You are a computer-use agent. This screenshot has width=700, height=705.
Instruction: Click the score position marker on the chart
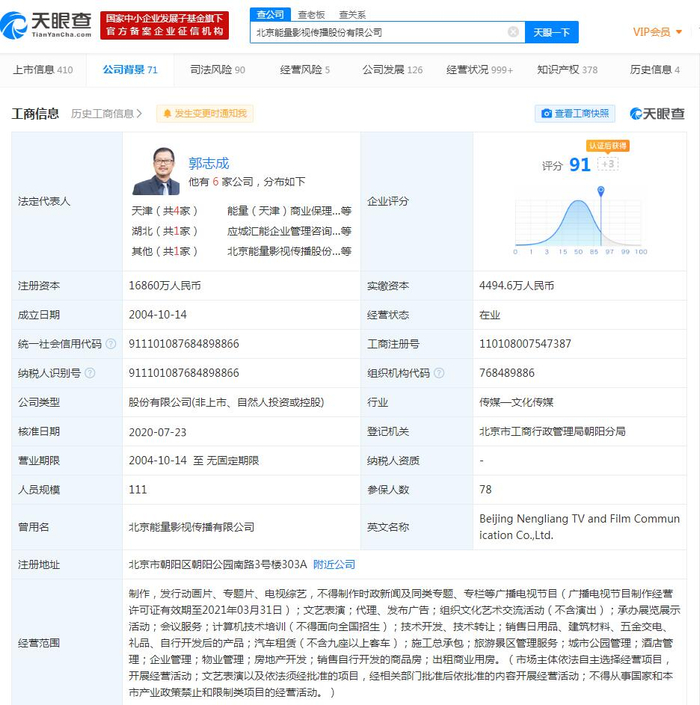tap(601, 191)
